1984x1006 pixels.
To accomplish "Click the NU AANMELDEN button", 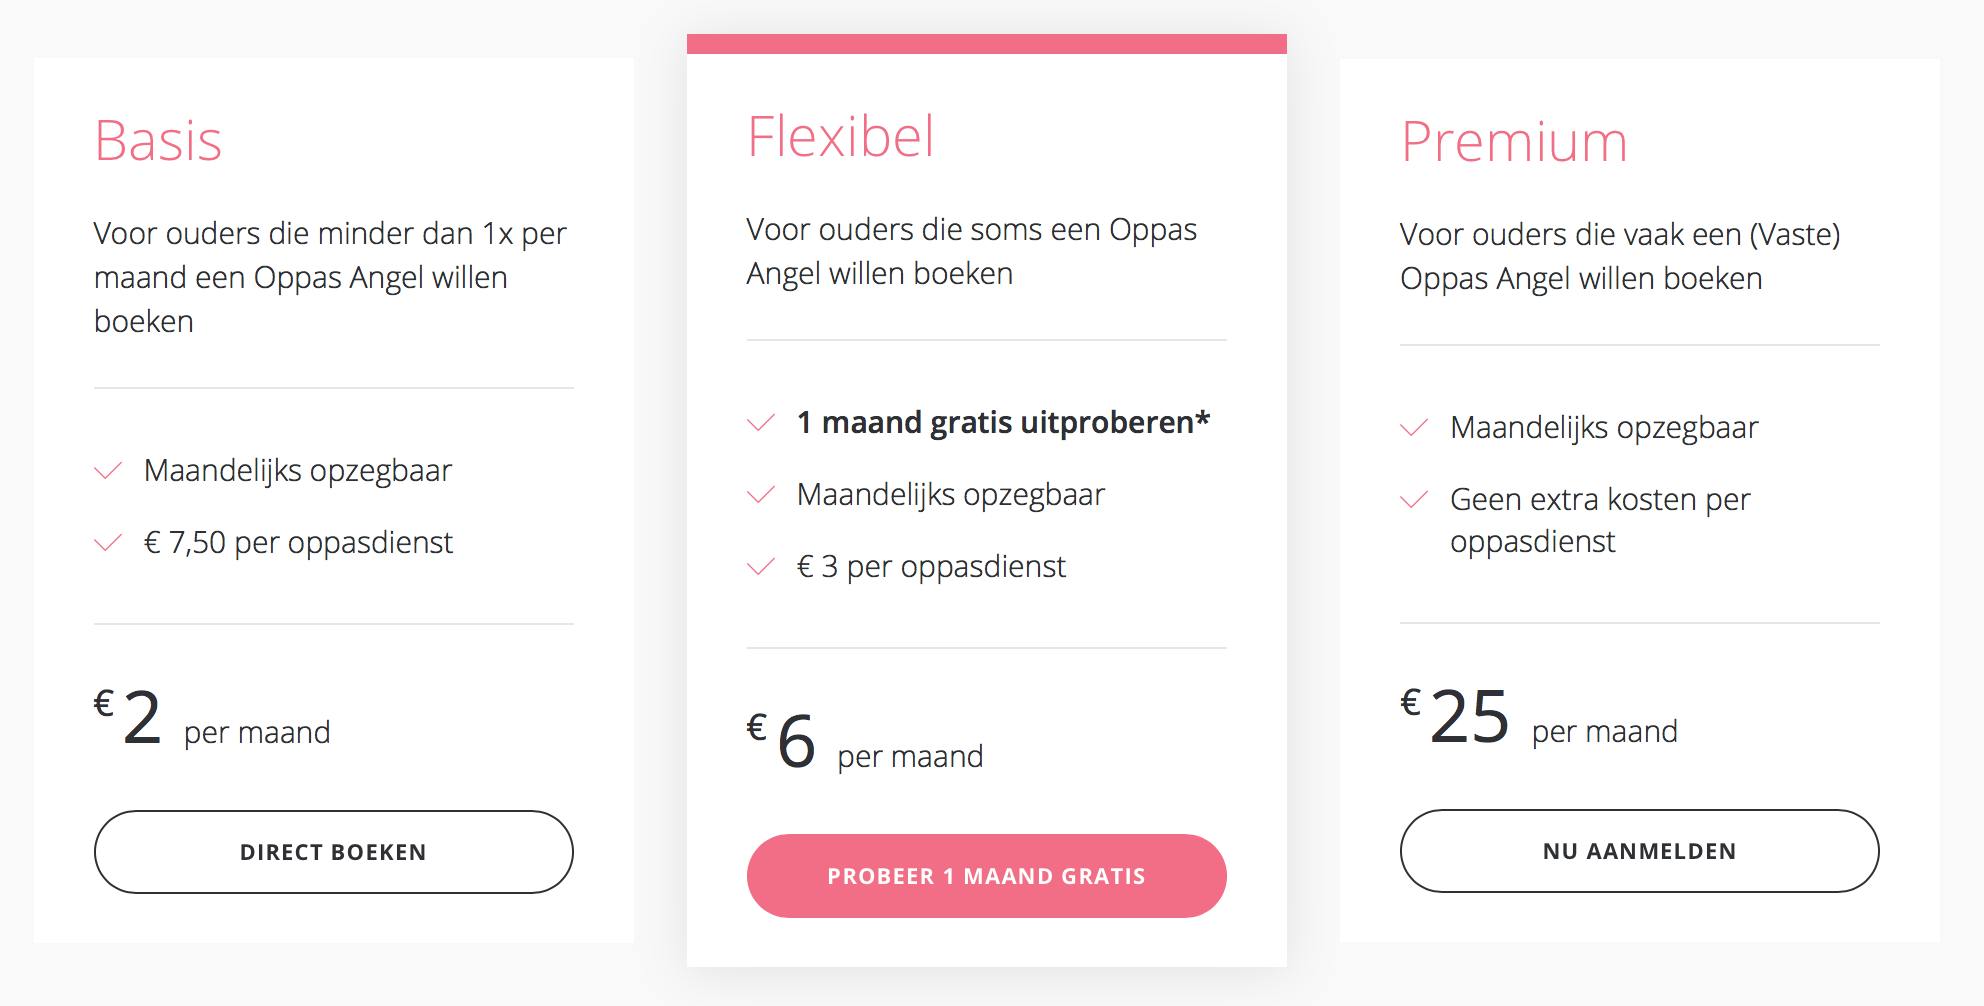I will (x=1639, y=851).
